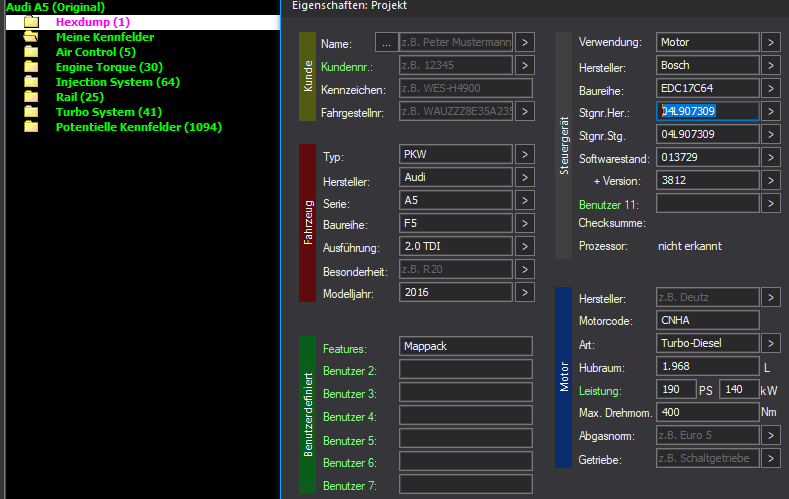
Task: Click the folder icon next to Hexdump
Action: click(31, 22)
